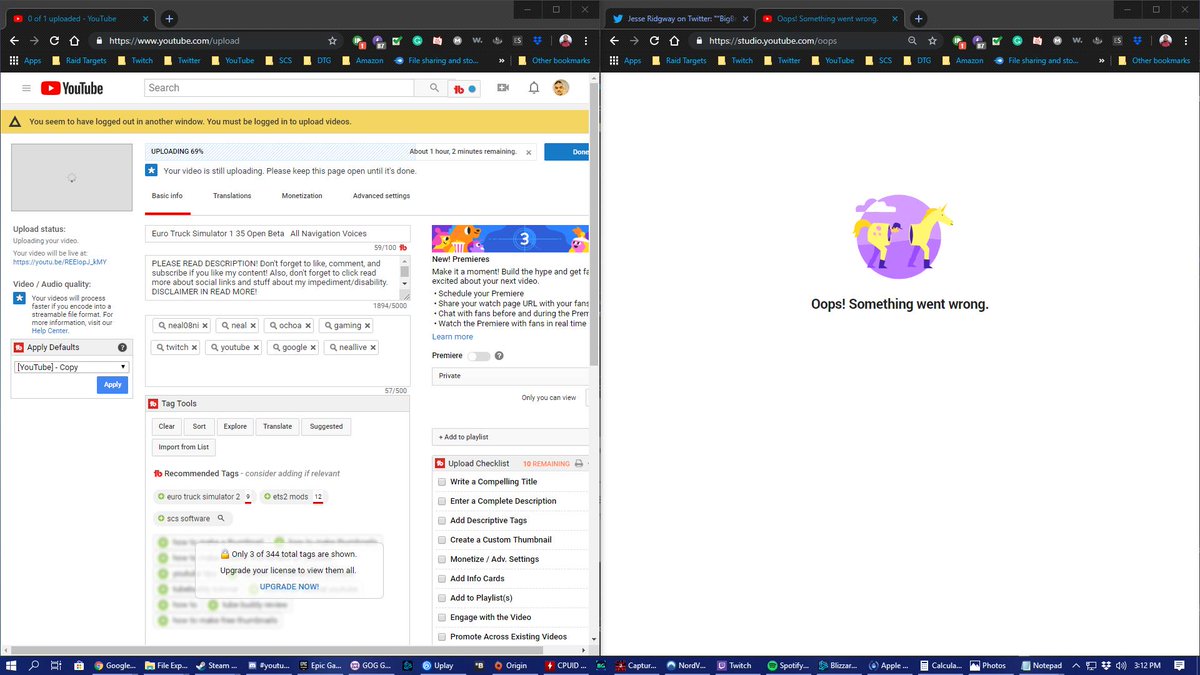The width and height of the screenshot is (1200, 675).
Task: Check 'Monetize / Adv. Settings'
Action: [x=442, y=559]
